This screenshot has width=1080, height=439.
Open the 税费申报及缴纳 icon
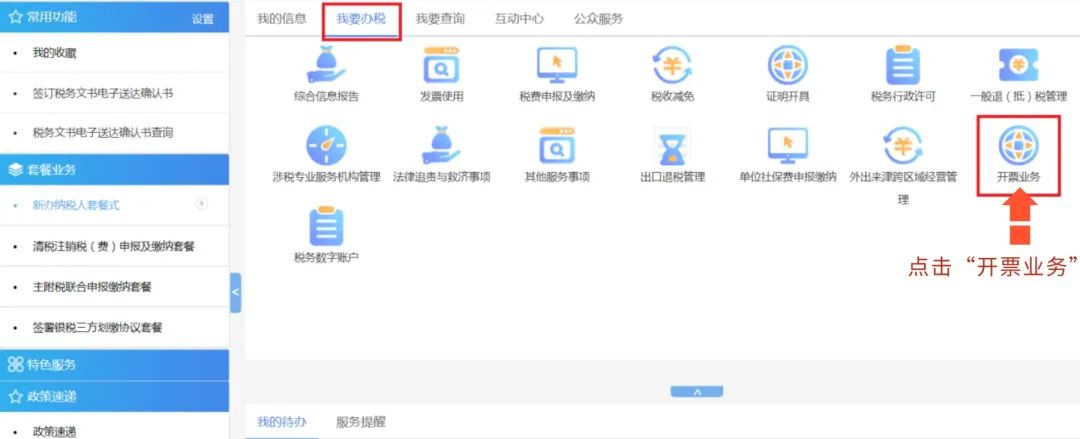tap(557, 65)
